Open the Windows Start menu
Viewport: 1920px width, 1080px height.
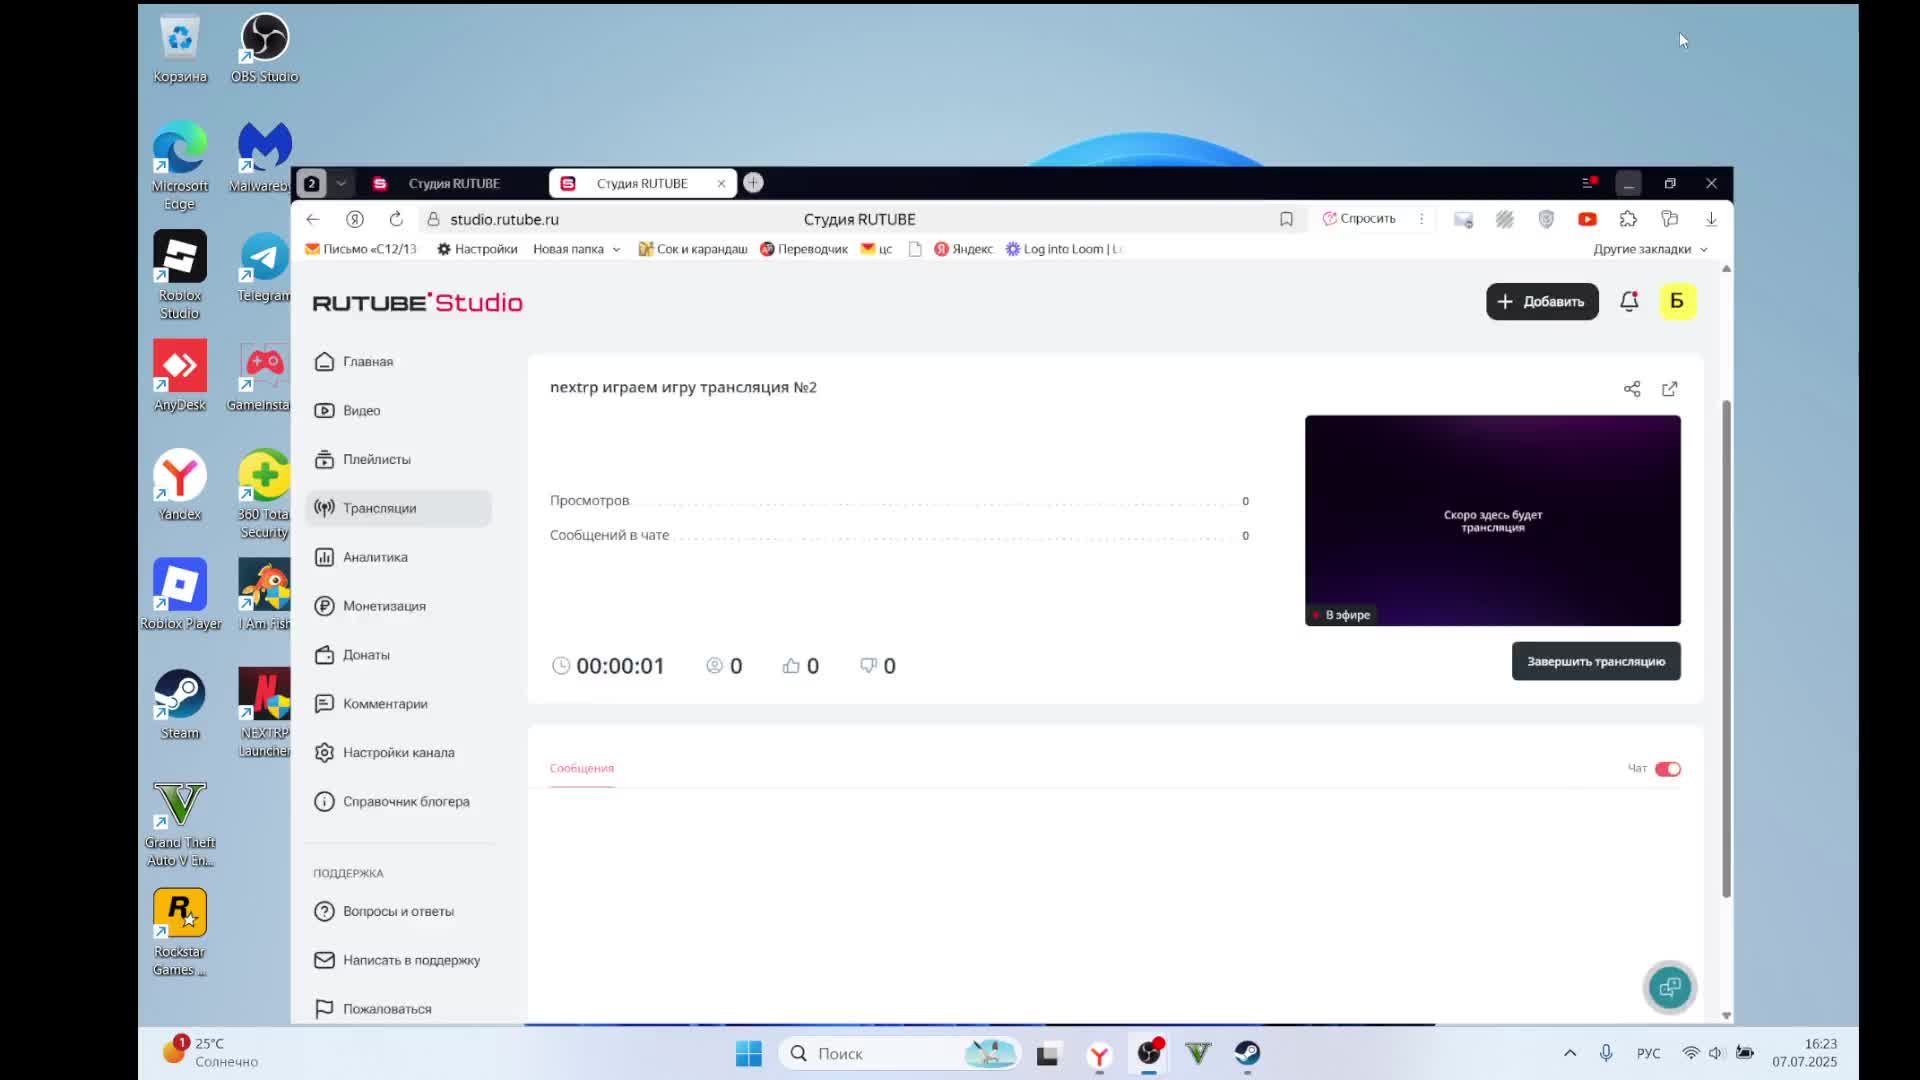[x=748, y=1053]
